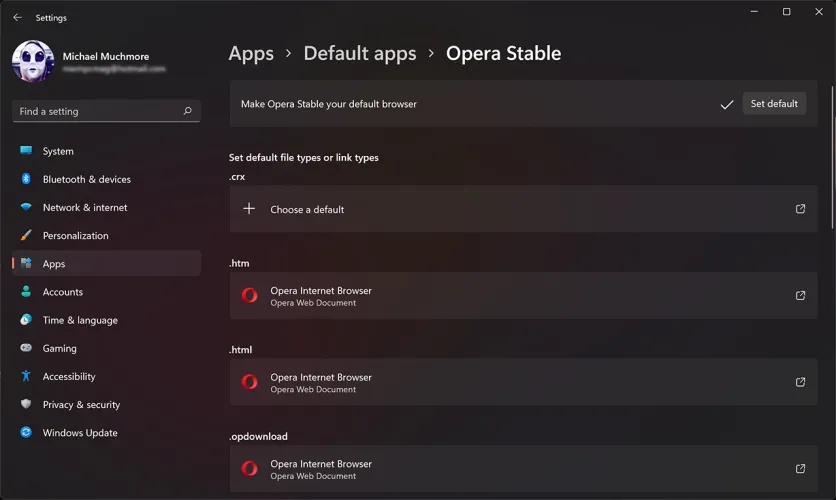Go to Default apps breadcrumb link
The height and width of the screenshot is (500, 836).
click(x=360, y=54)
